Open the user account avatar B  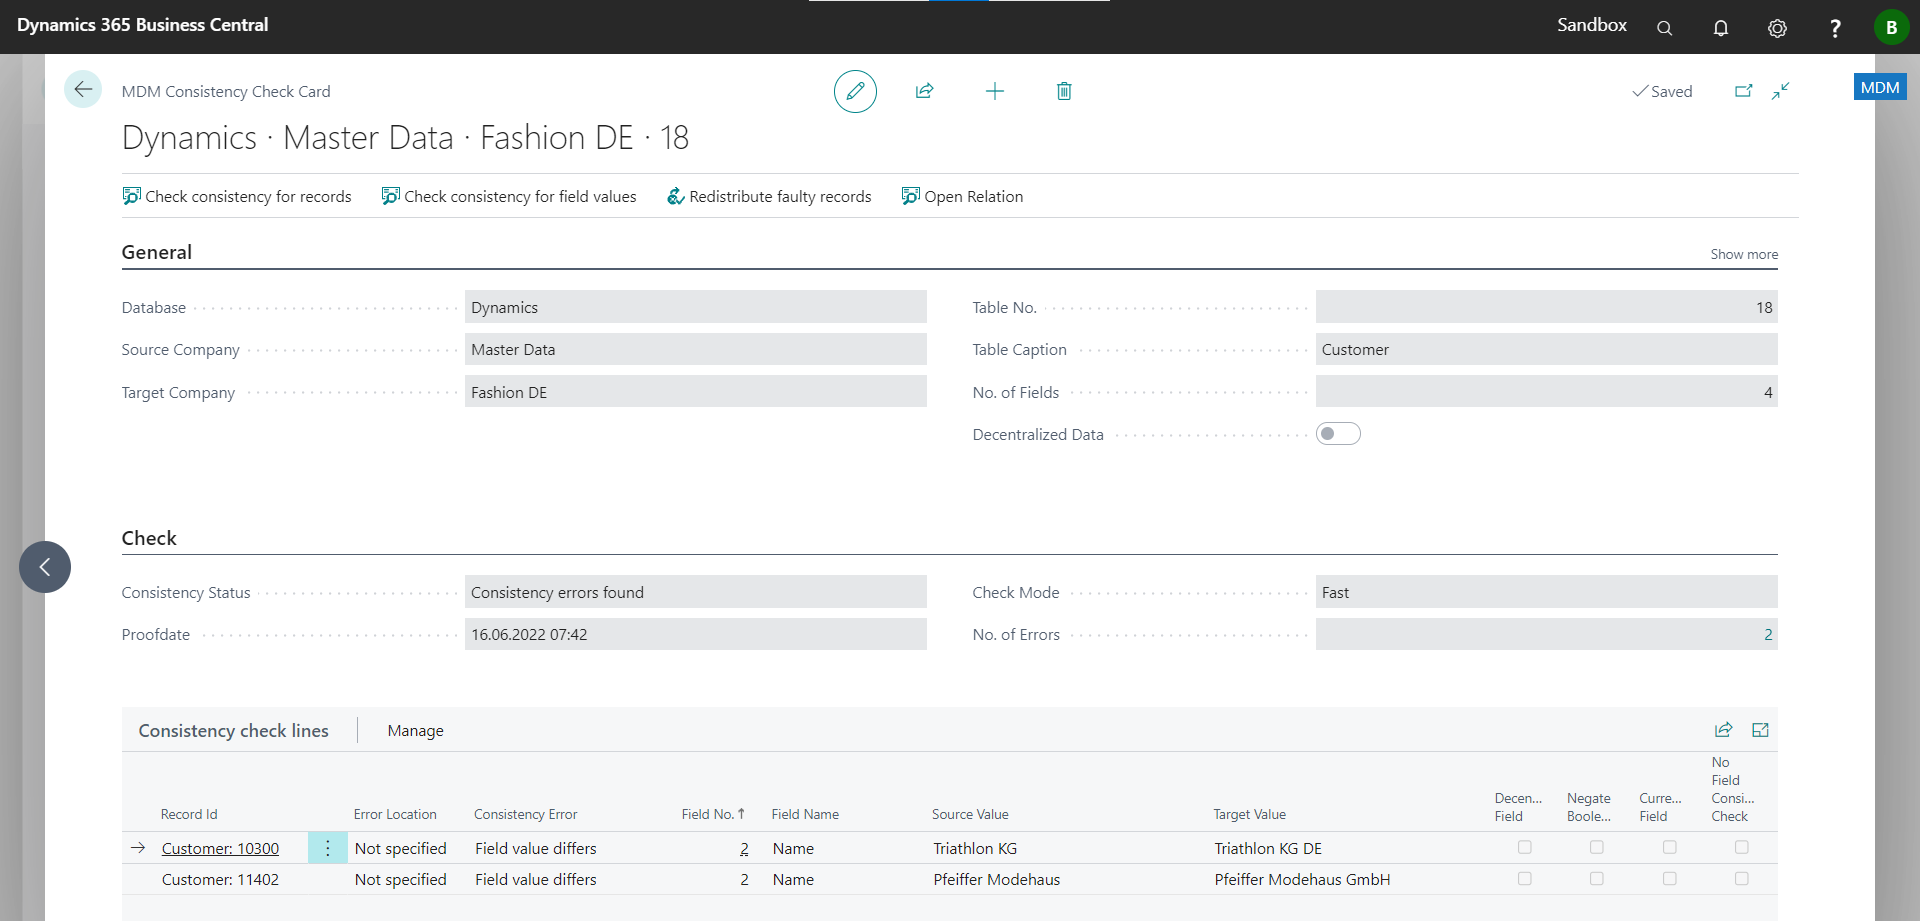coord(1891,27)
